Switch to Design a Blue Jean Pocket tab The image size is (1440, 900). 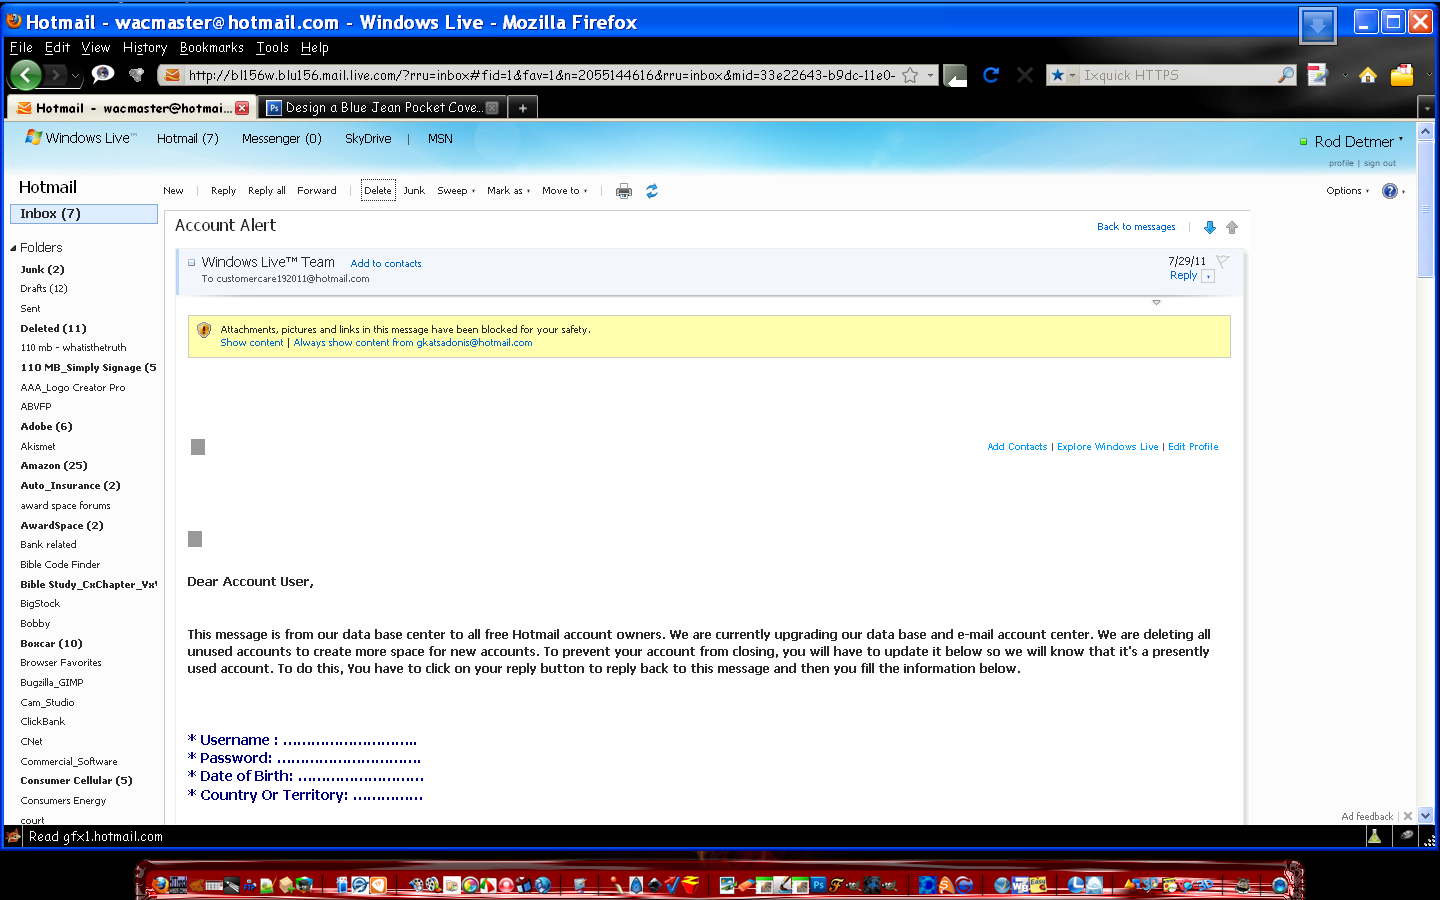(382, 108)
